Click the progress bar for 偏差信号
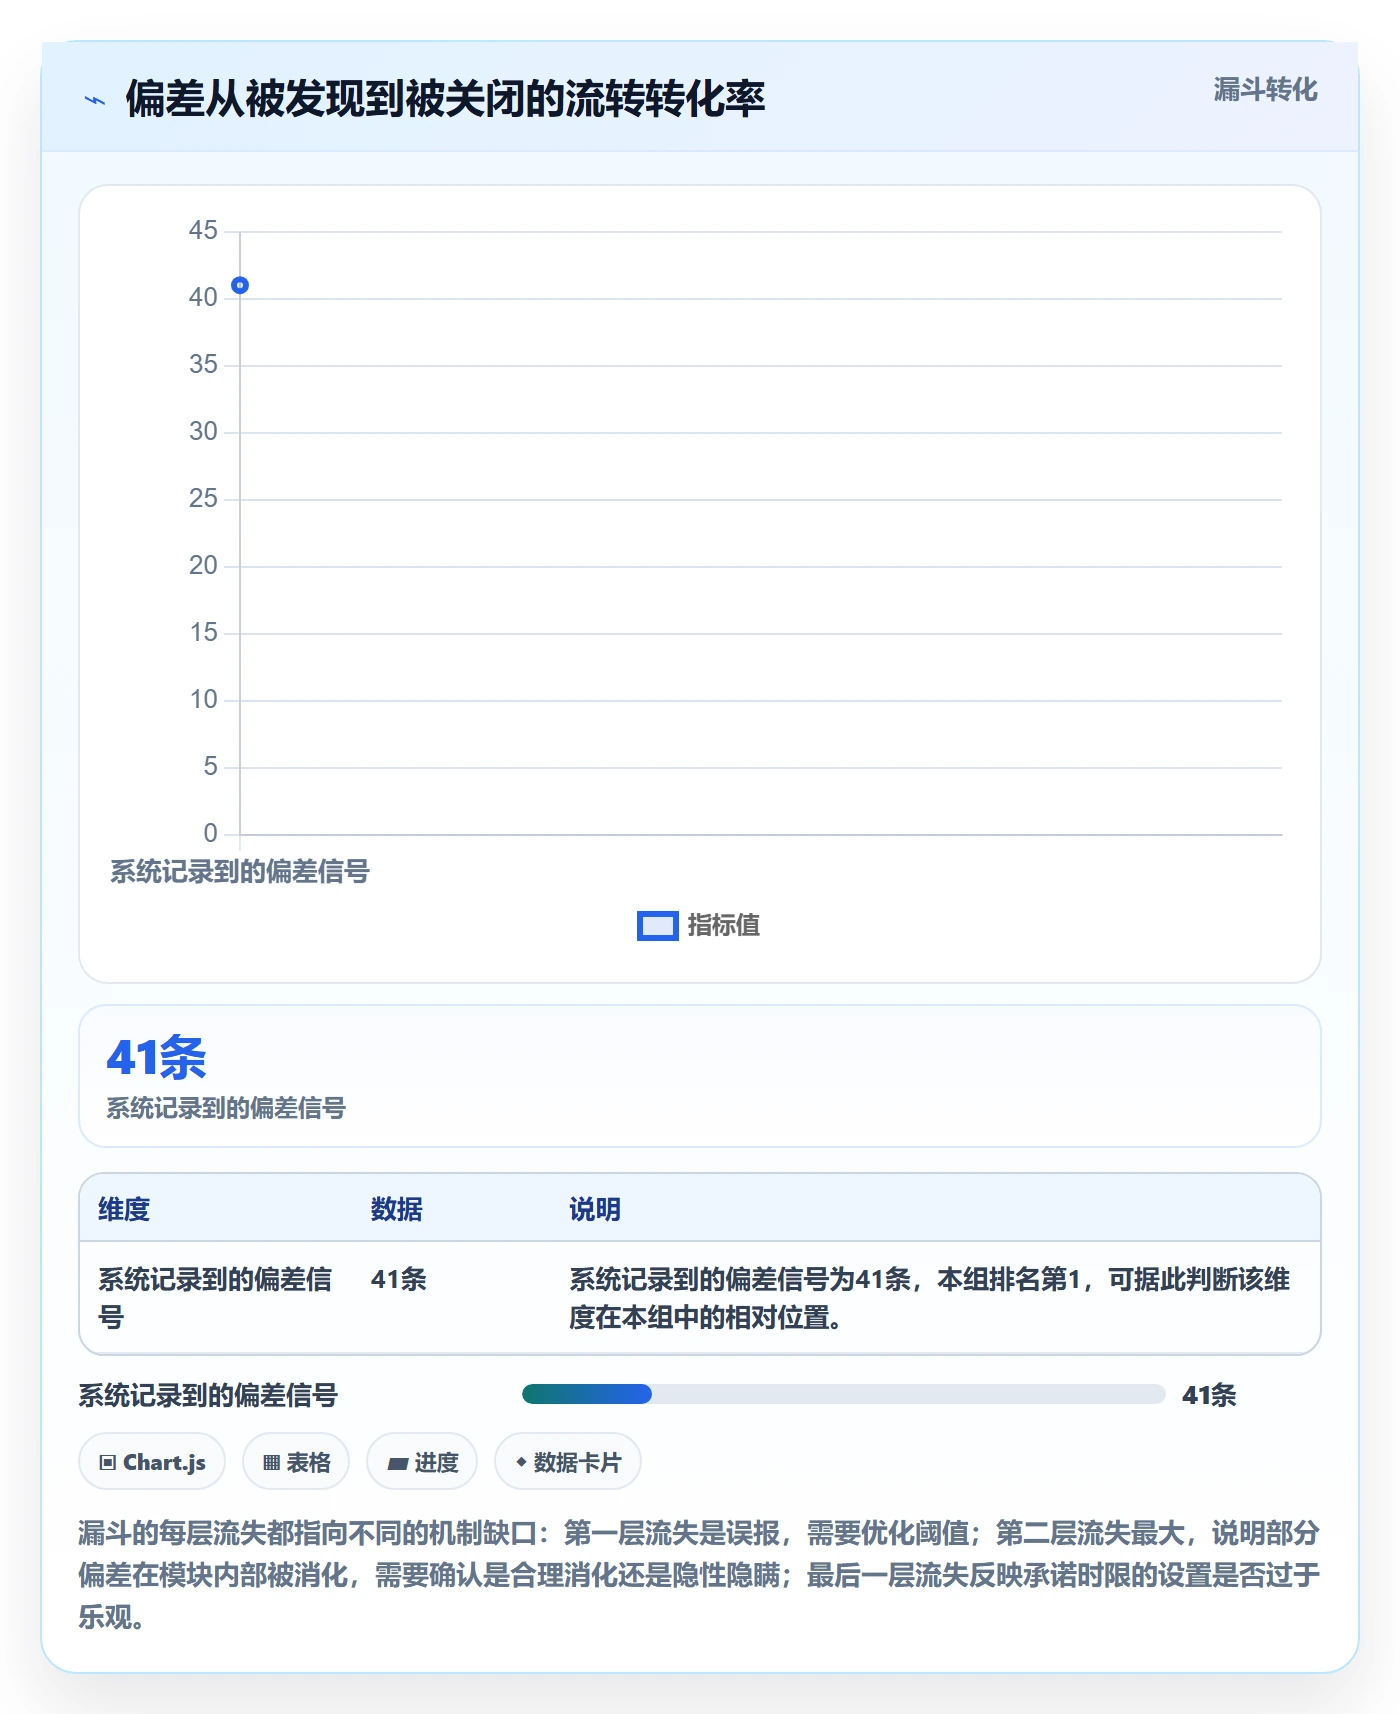This screenshot has width=1400, height=1714. click(843, 1394)
